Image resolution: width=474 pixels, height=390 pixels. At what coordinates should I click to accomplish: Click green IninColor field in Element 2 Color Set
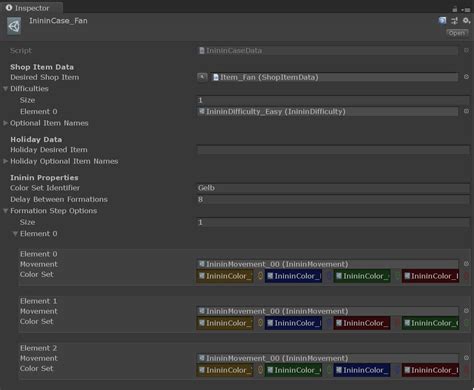pyautogui.click(x=293, y=370)
